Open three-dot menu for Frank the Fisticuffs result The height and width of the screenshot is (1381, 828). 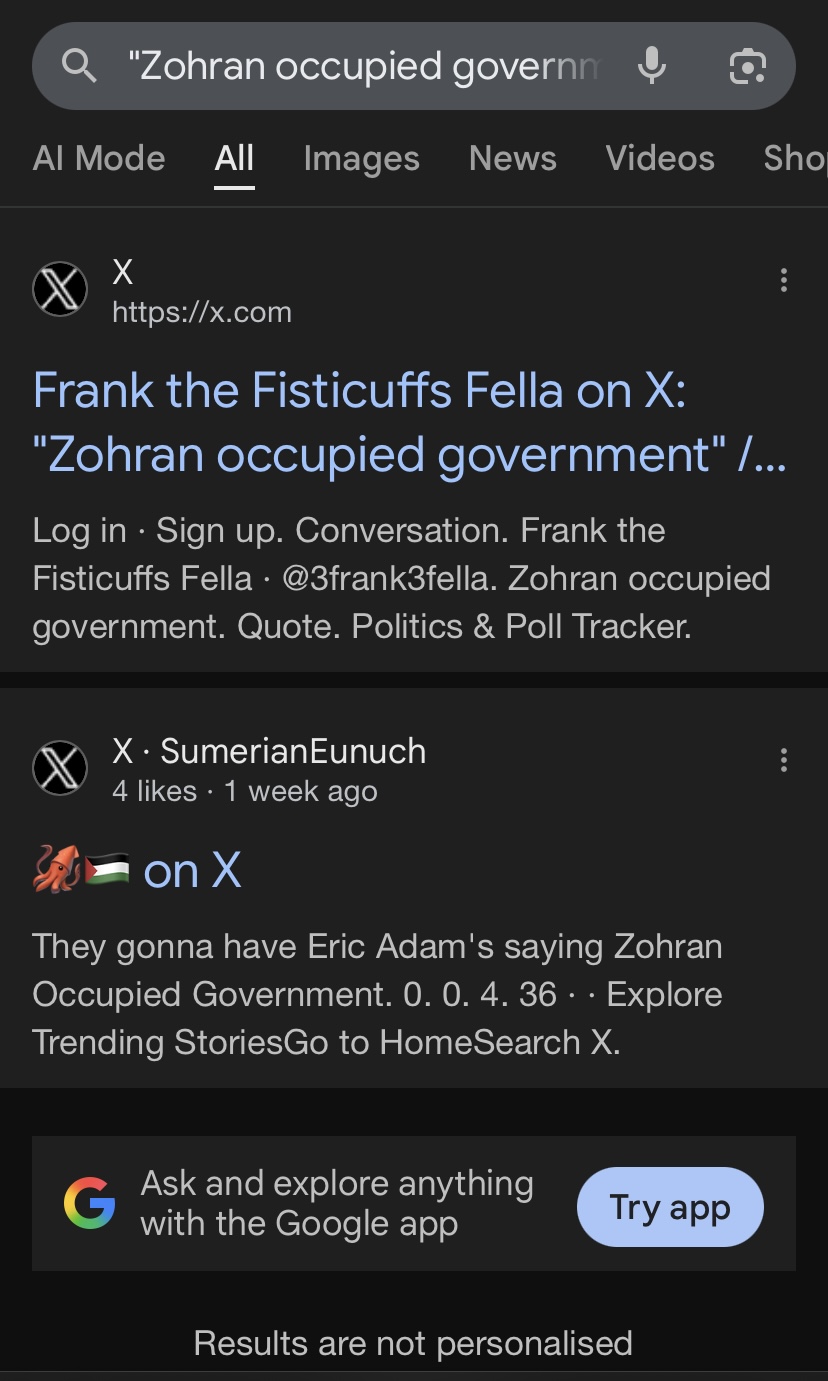point(783,281)
